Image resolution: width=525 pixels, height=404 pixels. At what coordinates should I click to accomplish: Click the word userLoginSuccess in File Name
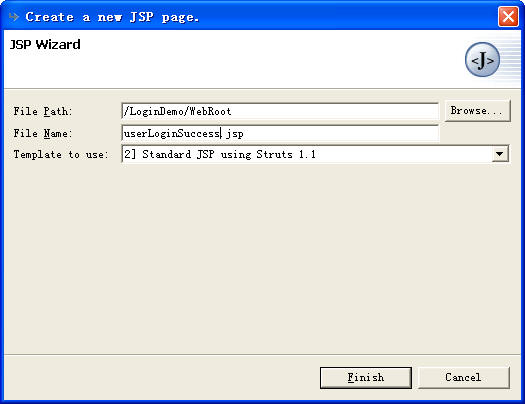click(172, 134)
